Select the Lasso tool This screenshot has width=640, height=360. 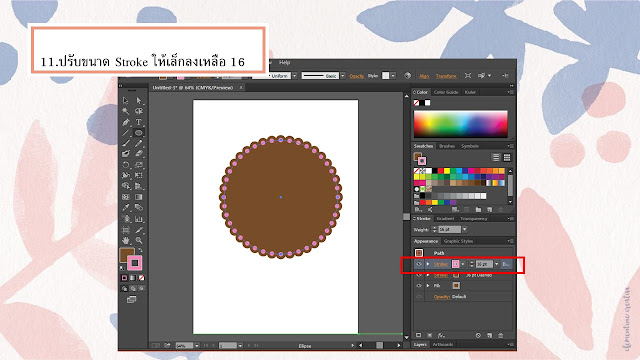point(139,111)
